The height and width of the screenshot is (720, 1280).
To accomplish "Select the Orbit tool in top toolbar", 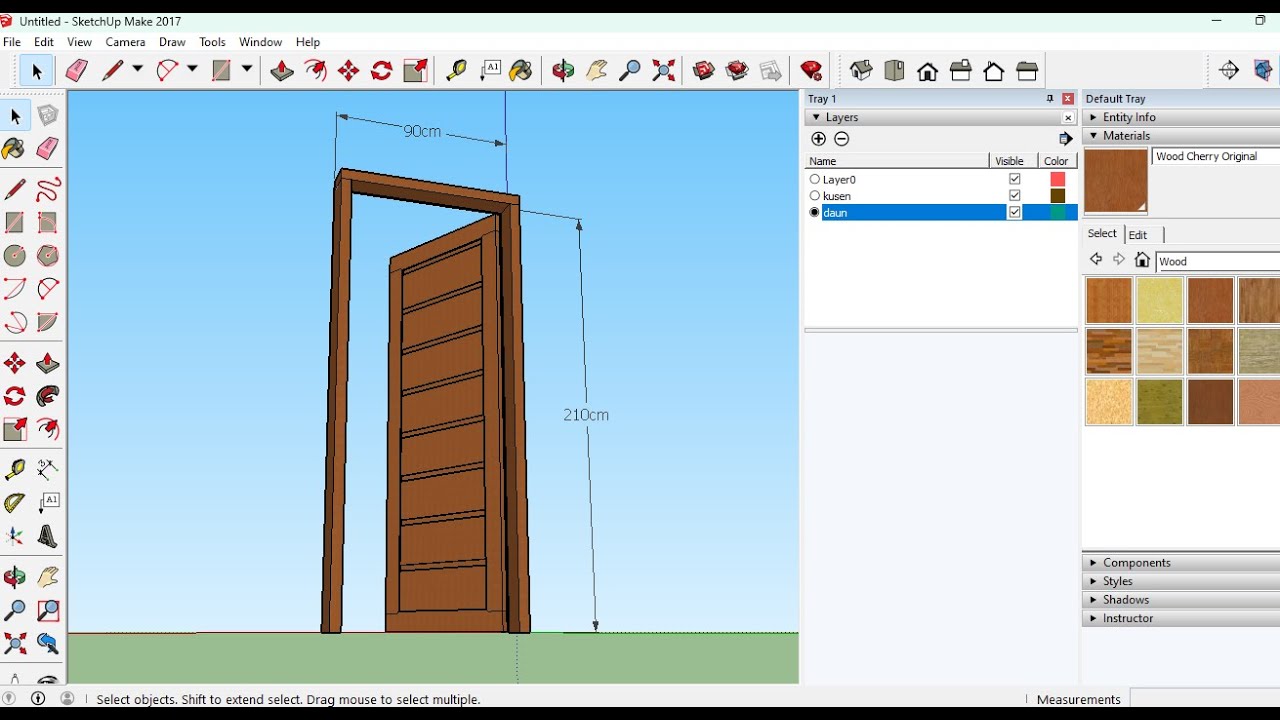I will click(563, 70).
